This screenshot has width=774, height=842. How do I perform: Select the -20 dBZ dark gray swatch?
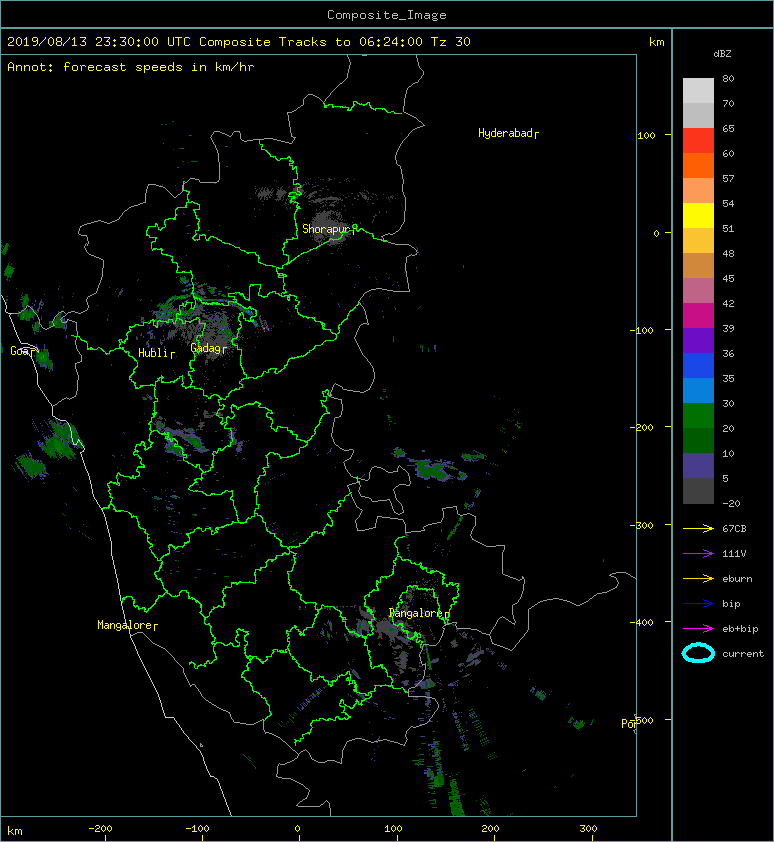click(698, 490)
